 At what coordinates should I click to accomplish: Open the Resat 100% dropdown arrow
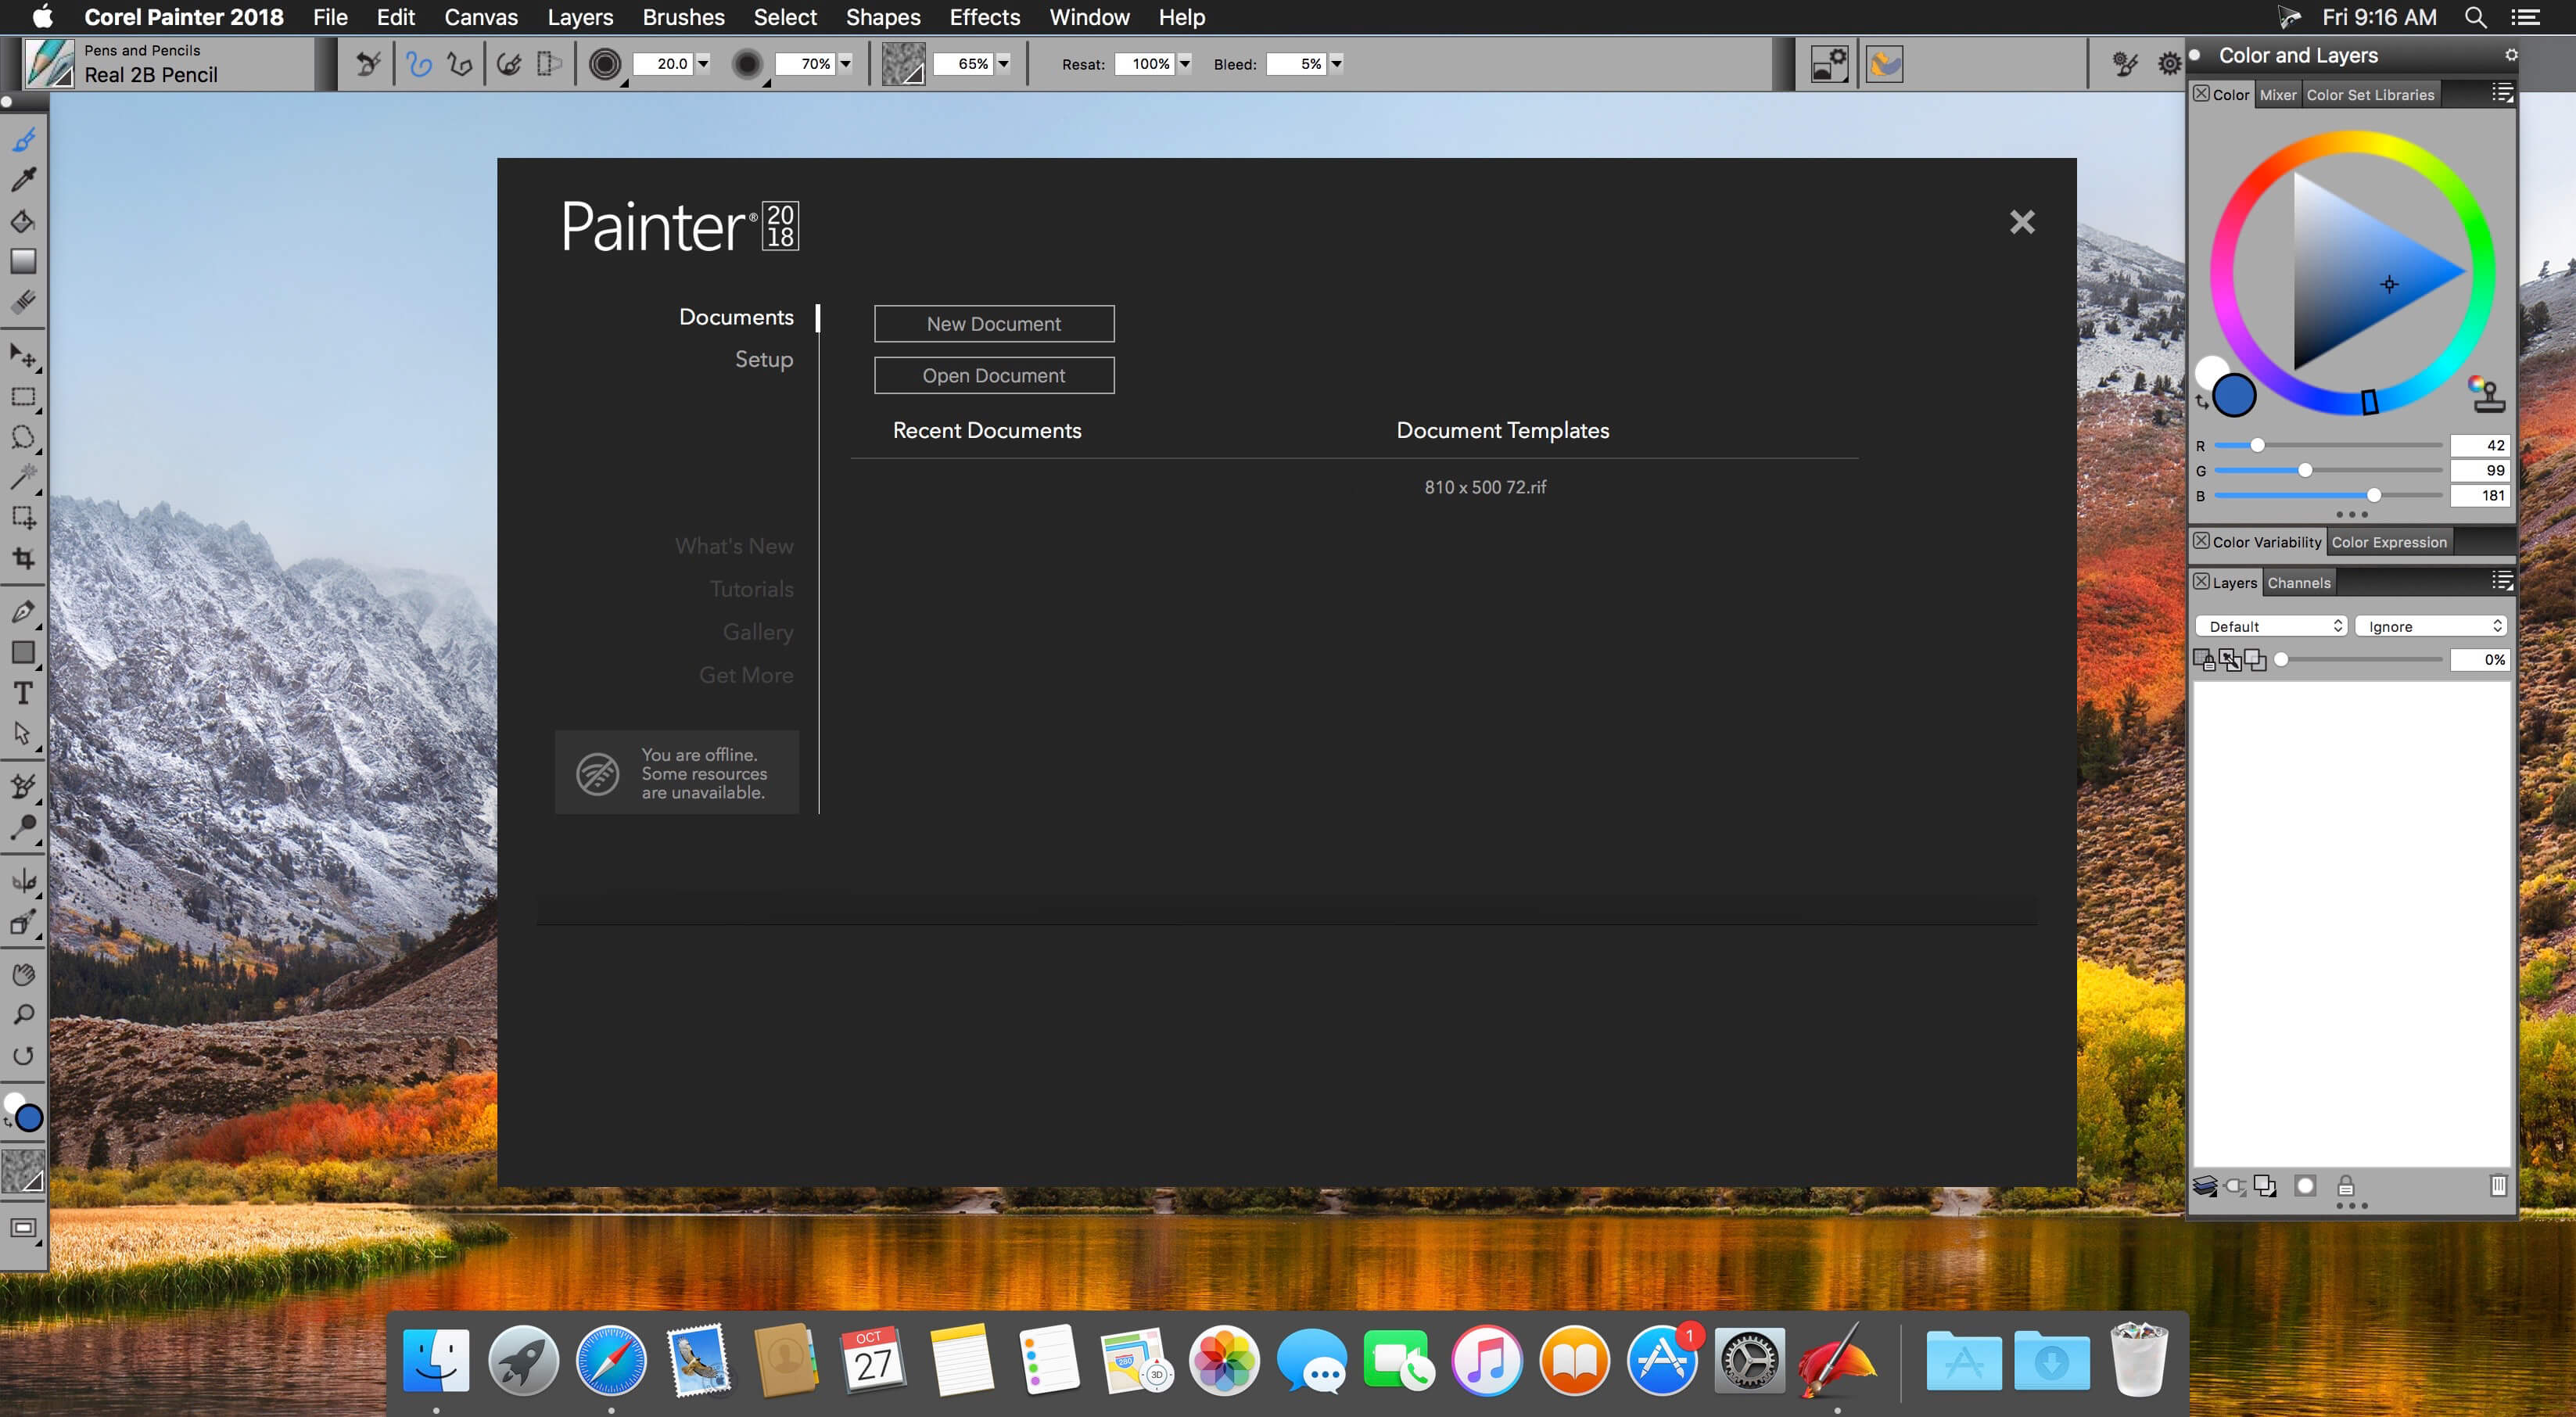tap(1184, 64)
